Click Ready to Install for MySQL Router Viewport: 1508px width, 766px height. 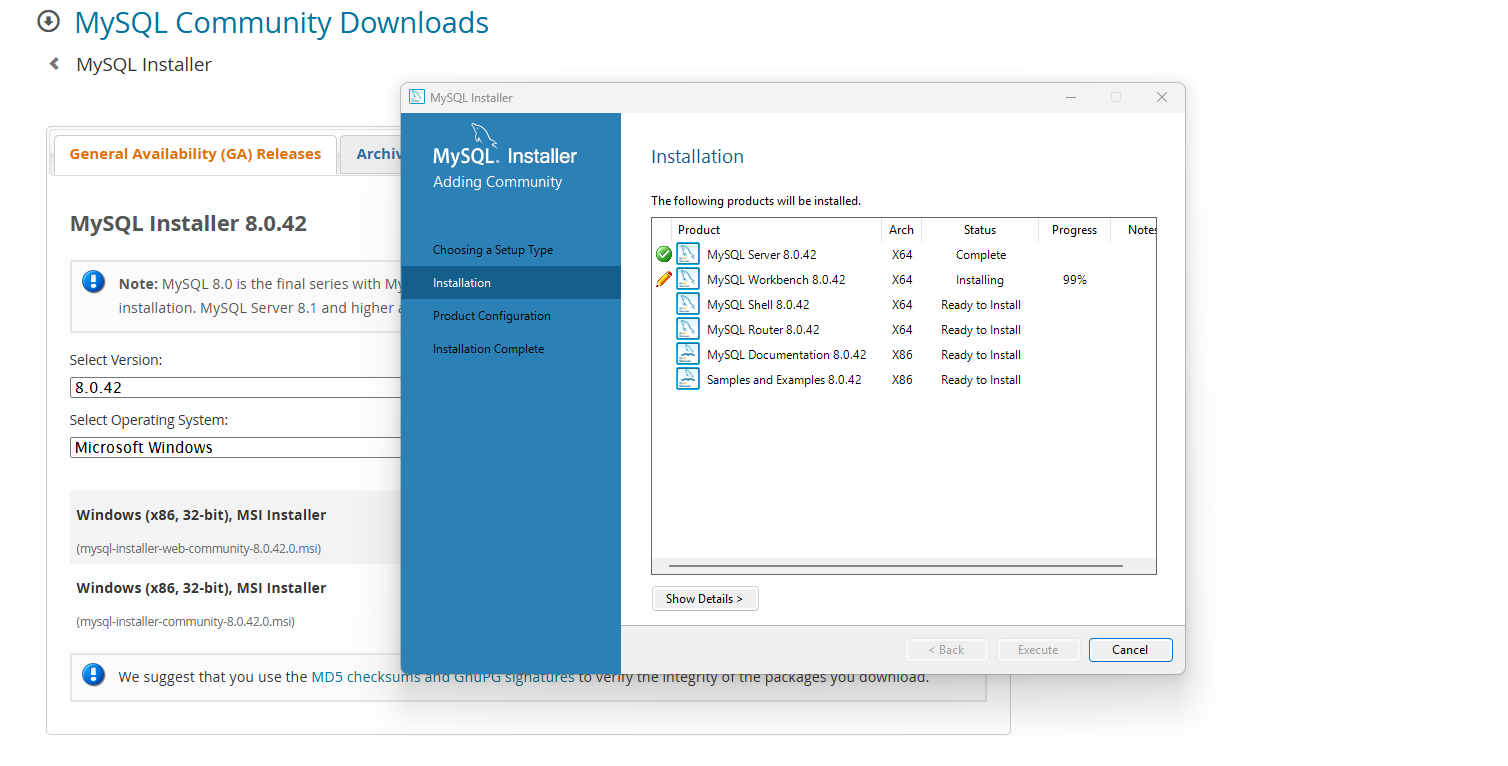point(981,330)
